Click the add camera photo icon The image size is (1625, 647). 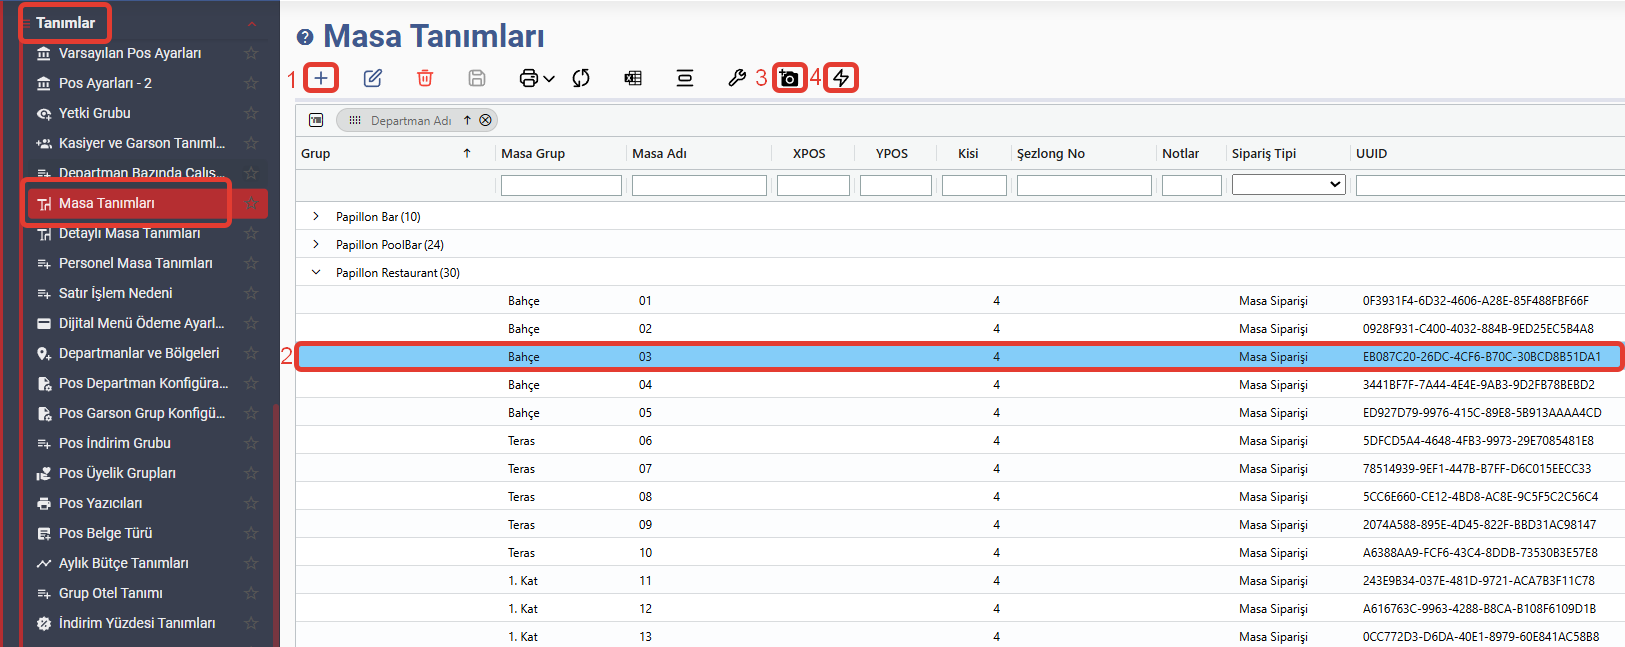(x=790, y=78)
